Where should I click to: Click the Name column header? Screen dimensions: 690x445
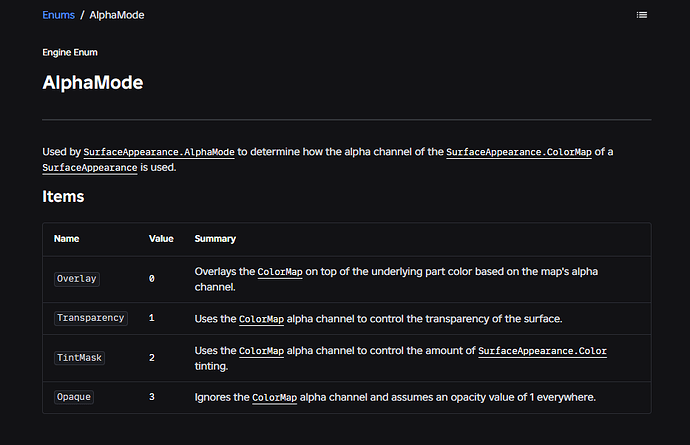point(66,239)
